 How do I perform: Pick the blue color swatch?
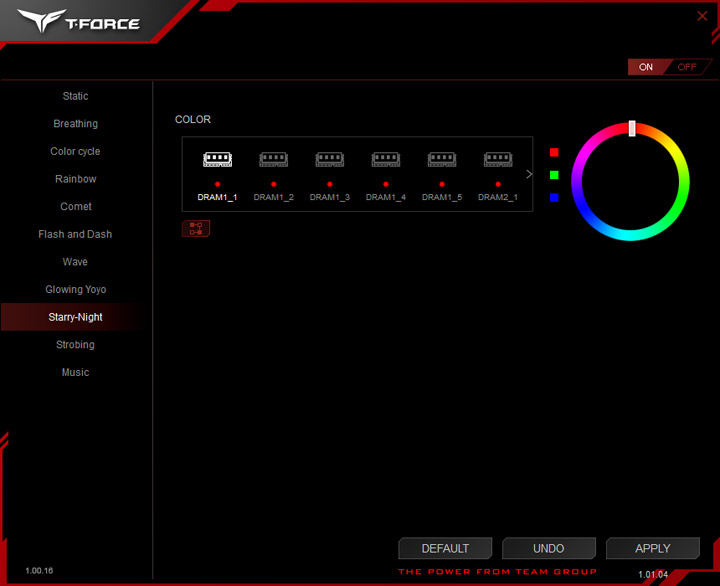(x=554, y=197)
